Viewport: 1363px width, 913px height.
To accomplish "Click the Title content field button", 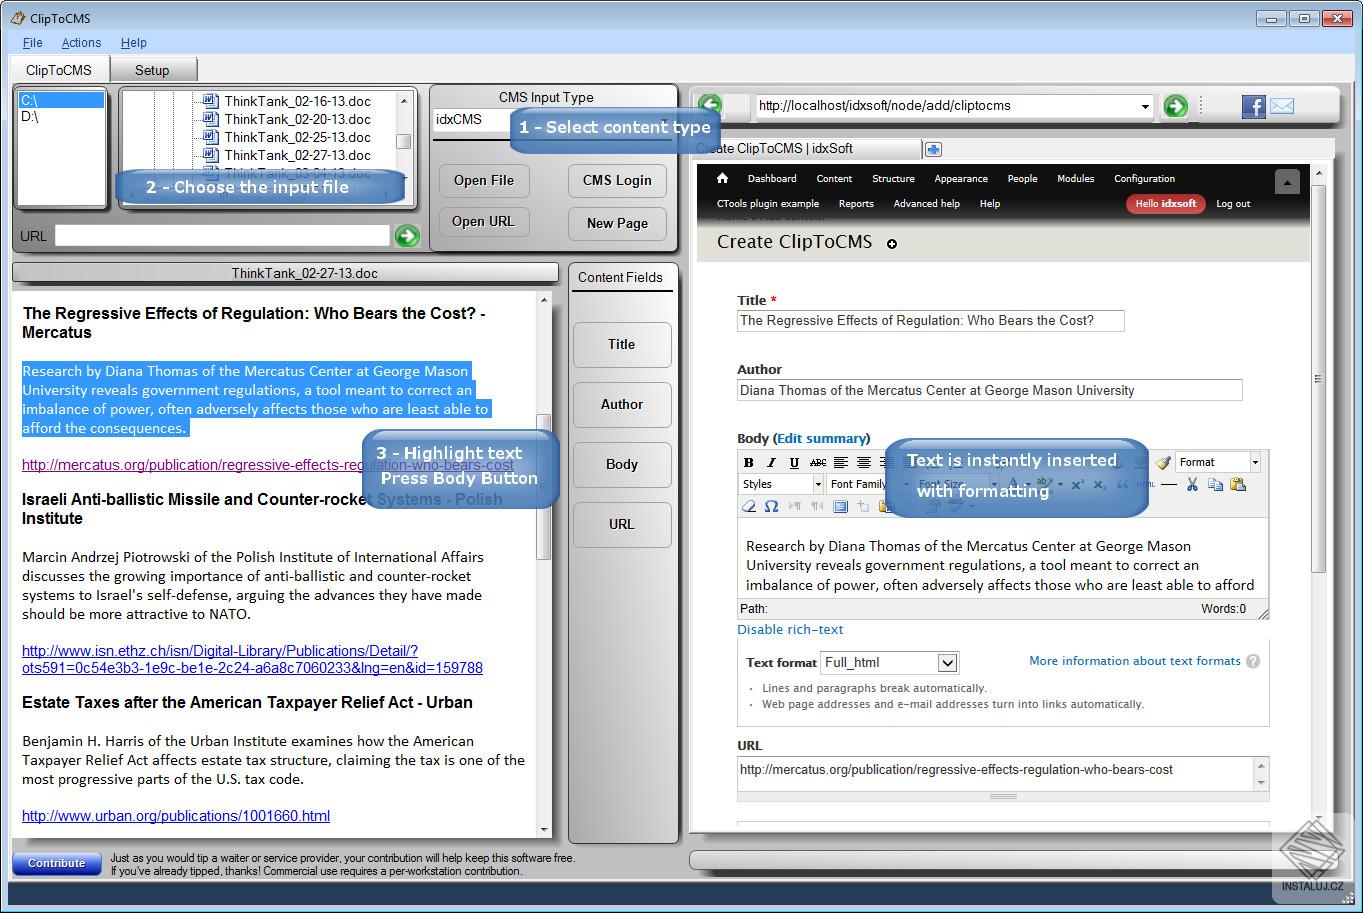I will click(x=621, y=345).
